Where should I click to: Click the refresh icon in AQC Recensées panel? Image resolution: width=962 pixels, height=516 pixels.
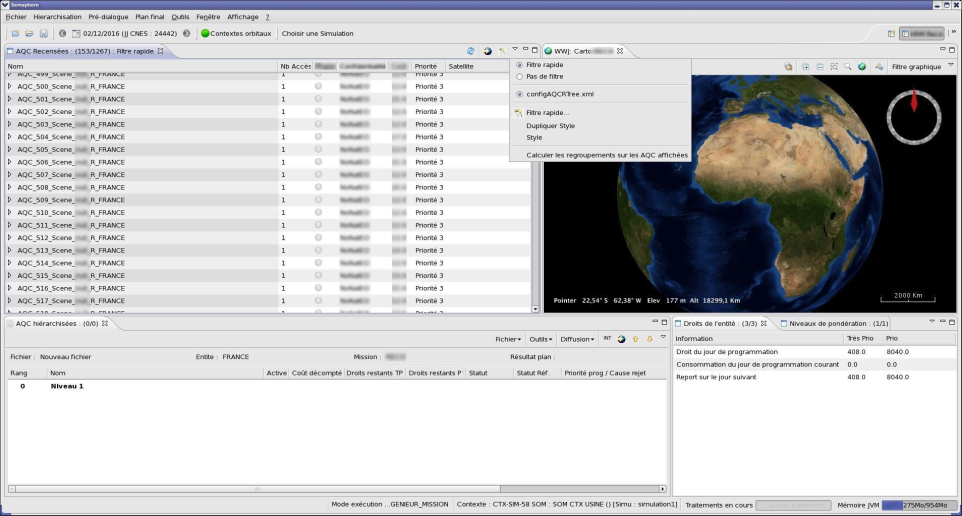click(470, 51)
